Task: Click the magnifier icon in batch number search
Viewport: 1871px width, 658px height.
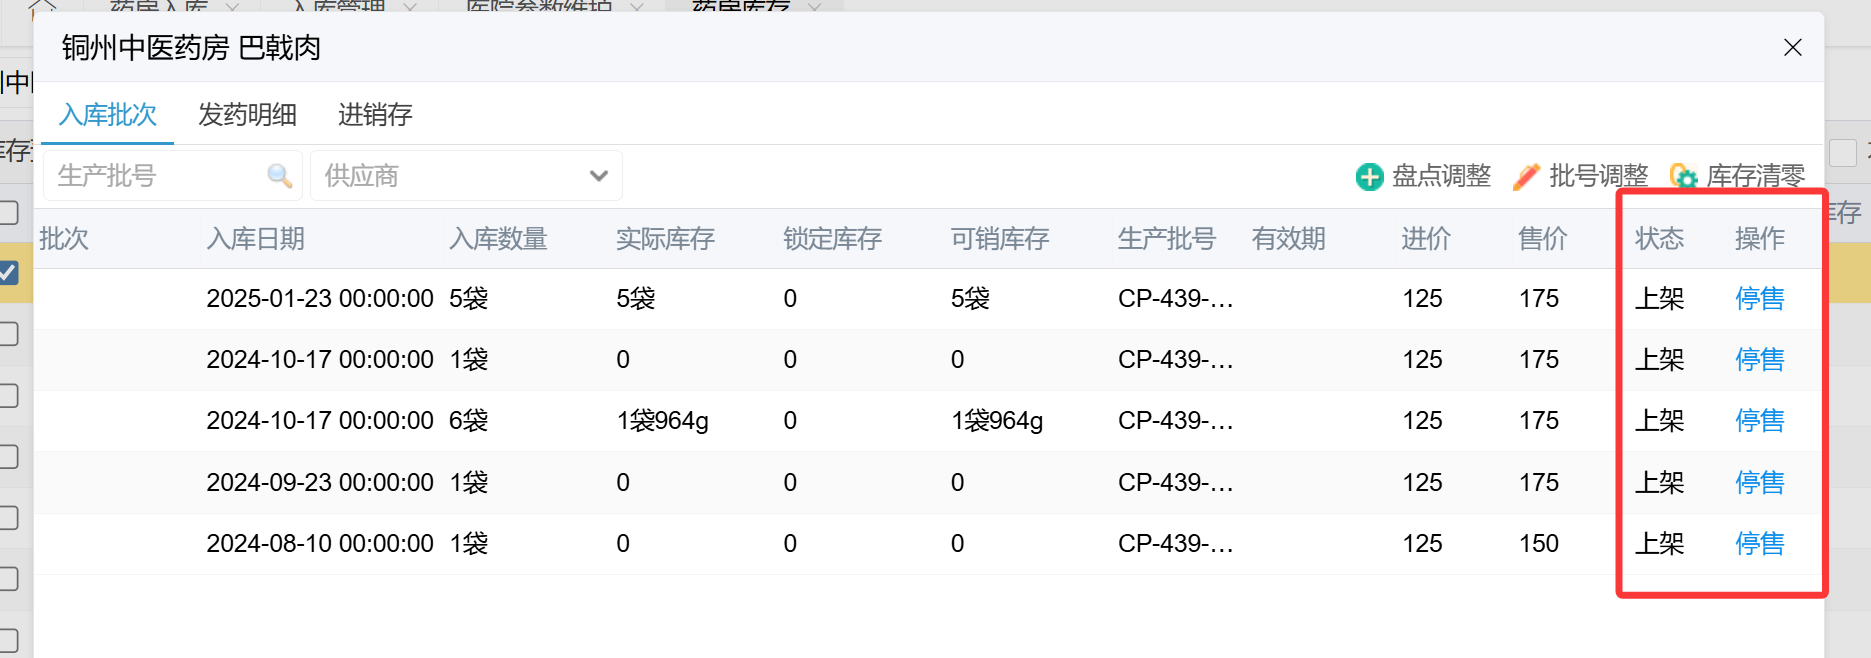Action: click(279, 176)
